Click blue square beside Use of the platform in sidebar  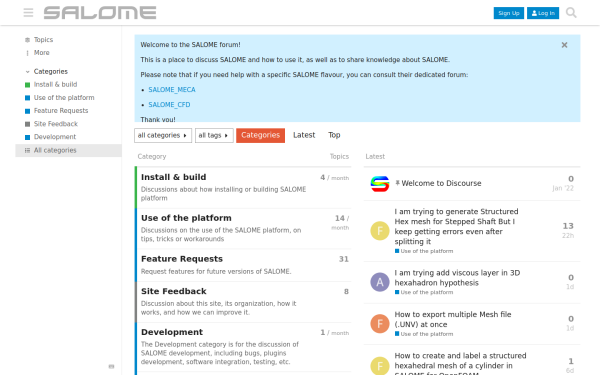(x=27, y=98)
